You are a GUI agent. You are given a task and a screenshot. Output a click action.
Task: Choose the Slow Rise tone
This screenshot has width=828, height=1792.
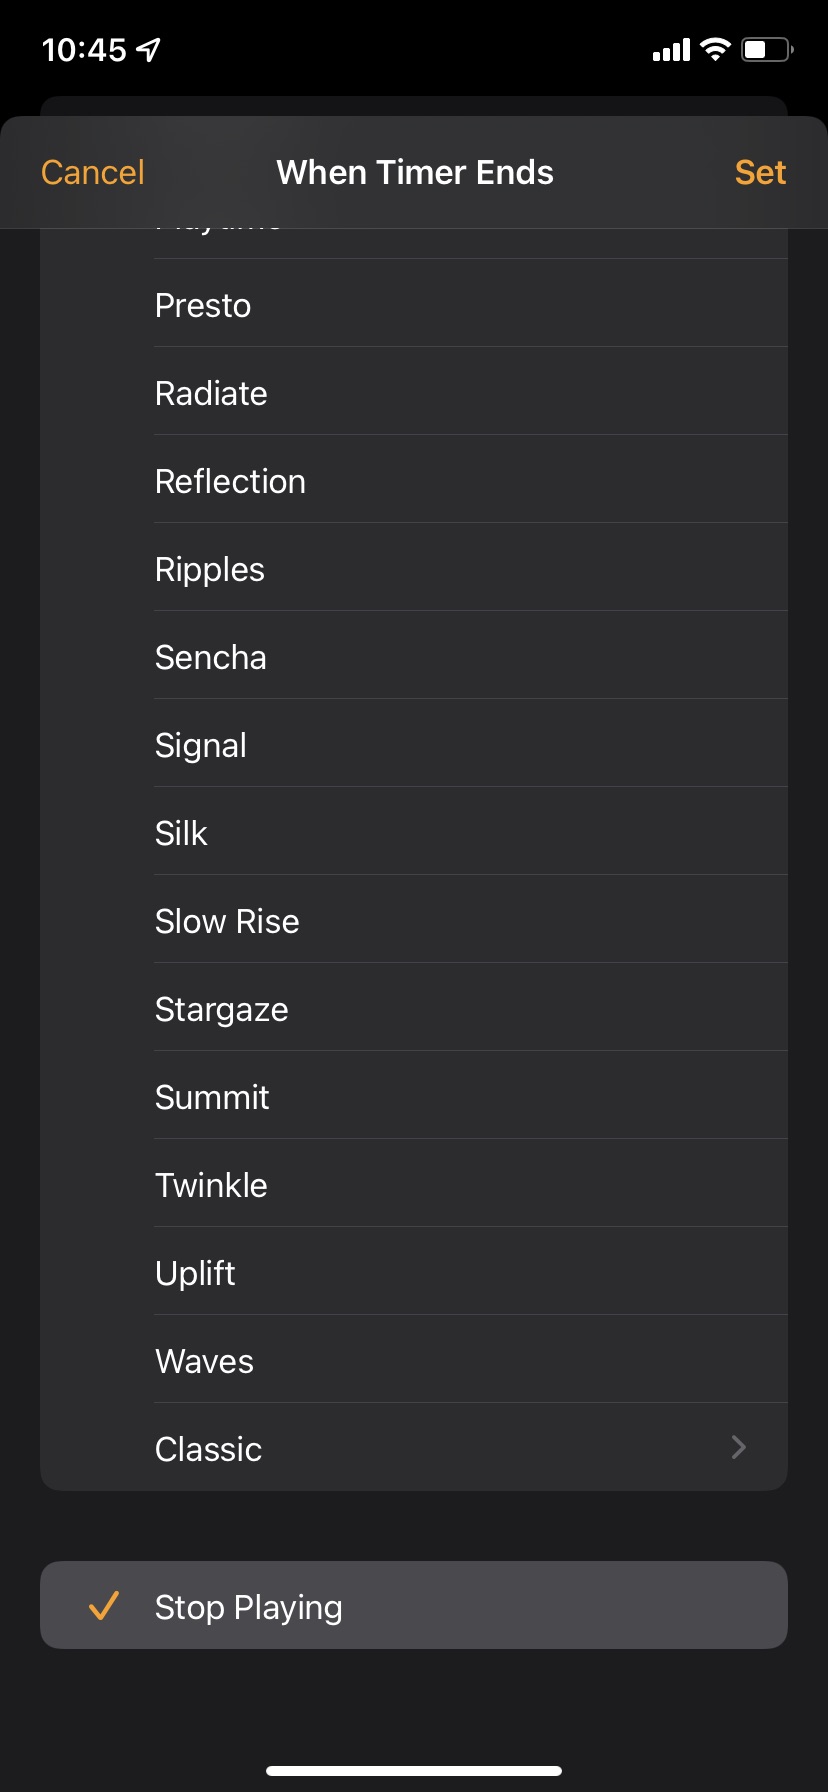(x=227, y=921)
